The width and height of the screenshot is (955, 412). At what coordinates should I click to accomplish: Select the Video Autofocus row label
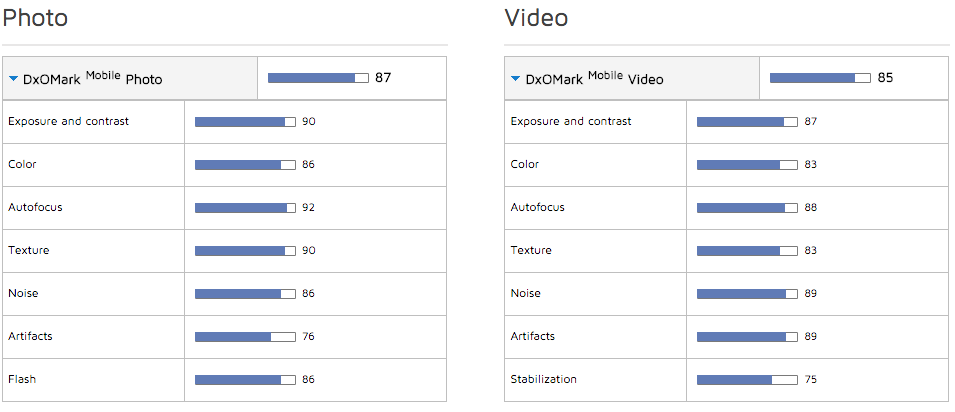(x=537, y=208)
